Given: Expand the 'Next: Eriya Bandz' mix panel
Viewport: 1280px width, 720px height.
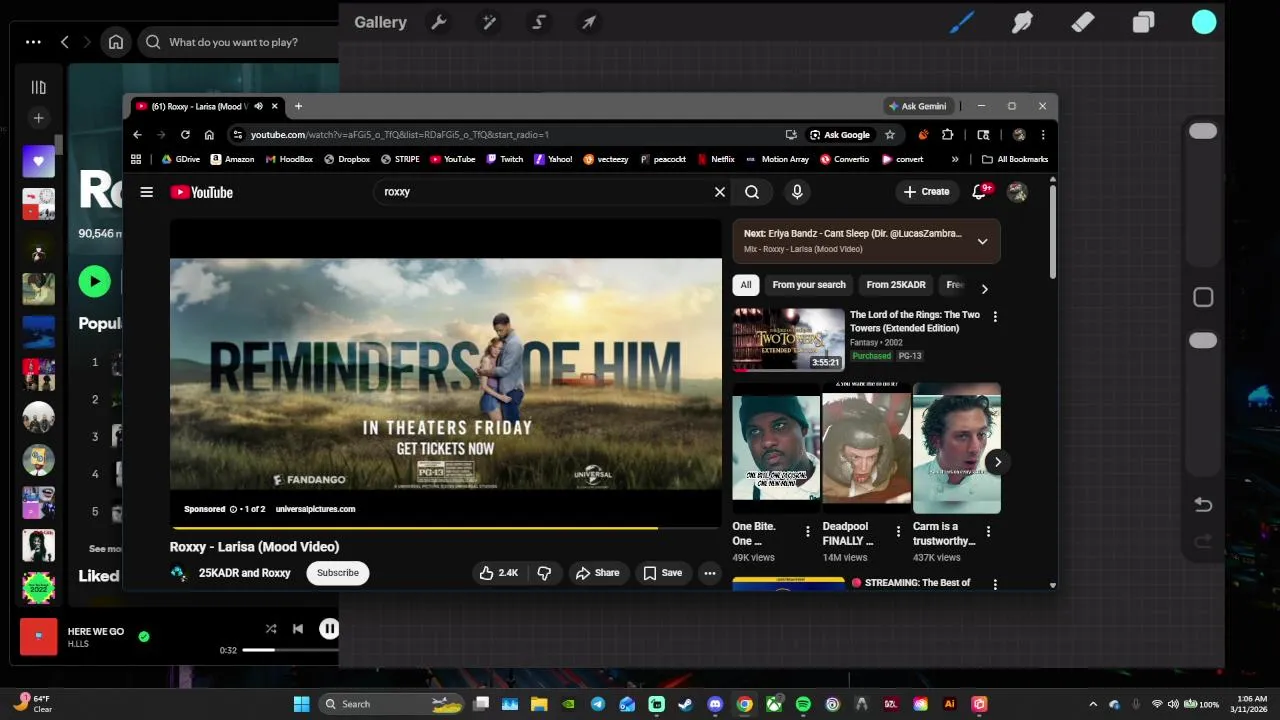Looking at the screenshot, I should click(982, 241).
